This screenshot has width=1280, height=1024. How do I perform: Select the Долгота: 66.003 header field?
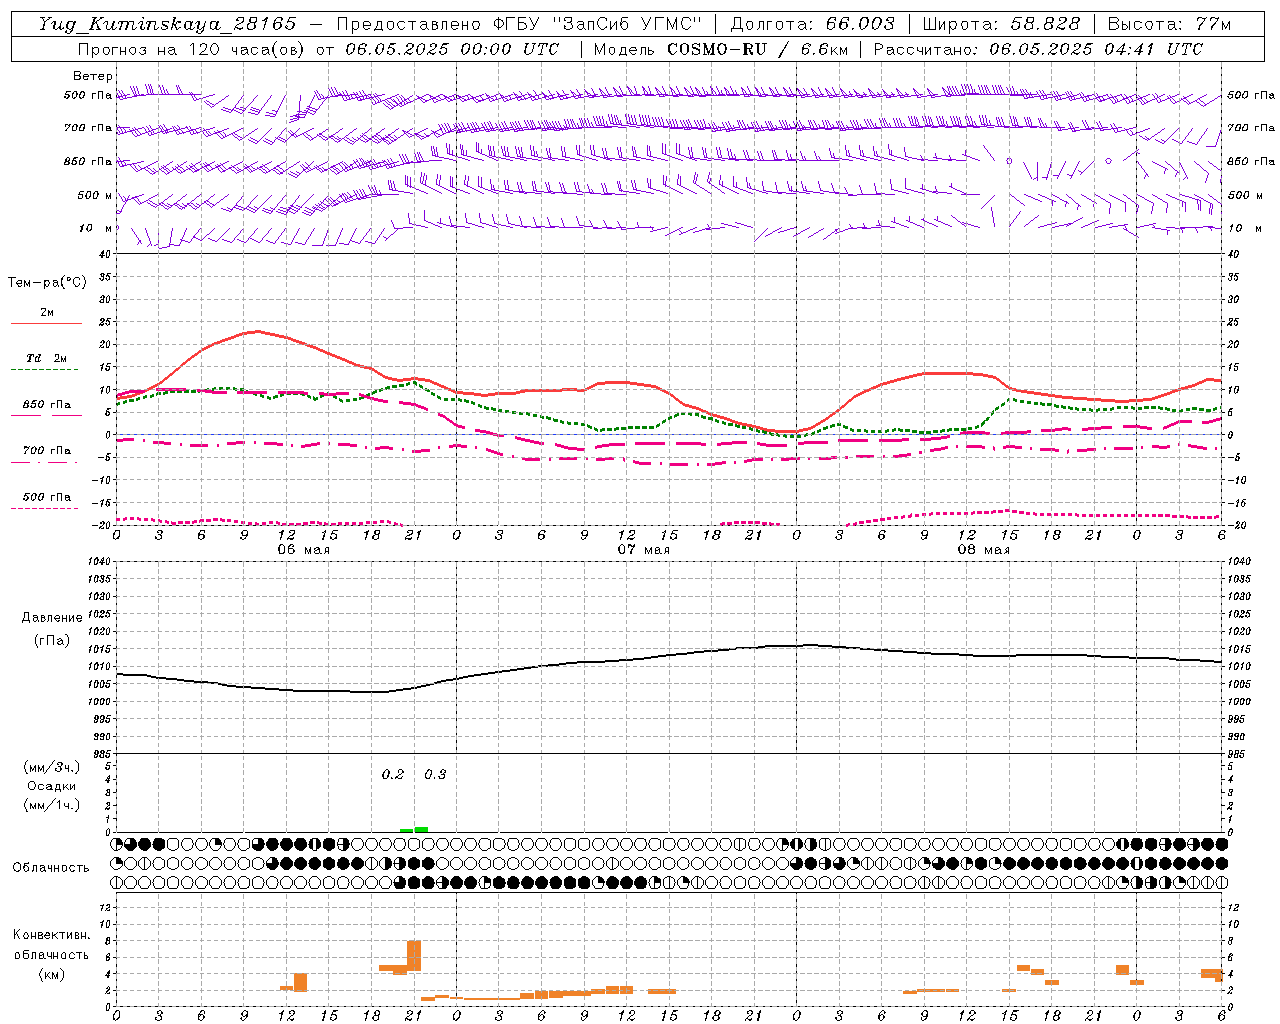click(x=812, y=24)
